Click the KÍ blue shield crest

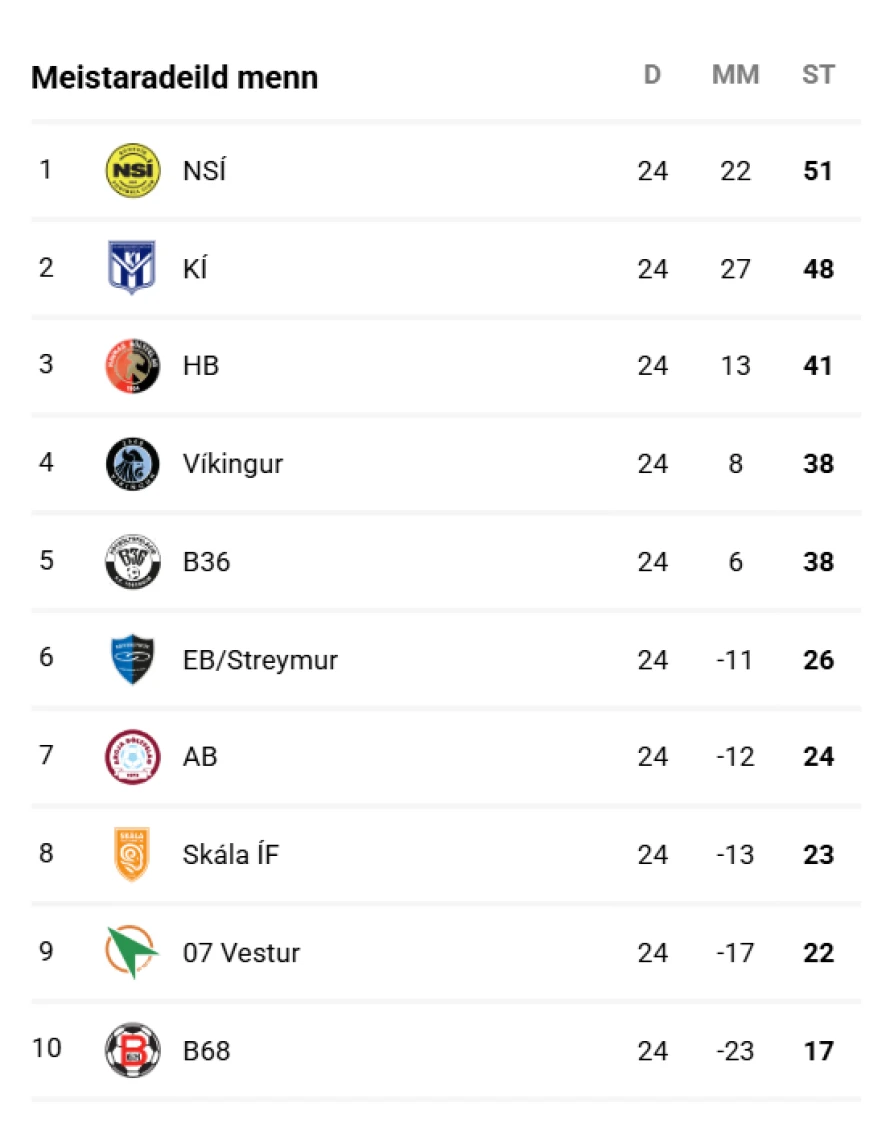click(x=132, y=267)
